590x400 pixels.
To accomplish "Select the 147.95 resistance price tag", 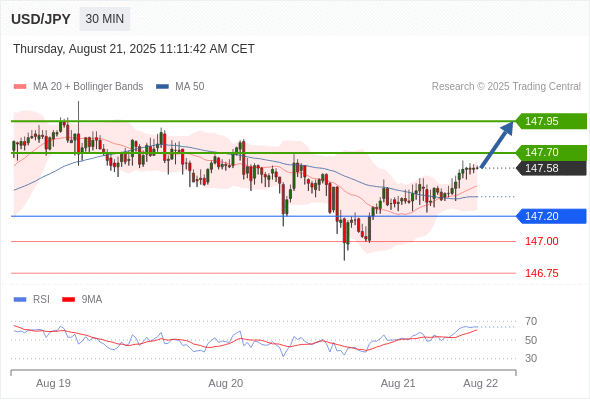I will [x=551, y=121].
